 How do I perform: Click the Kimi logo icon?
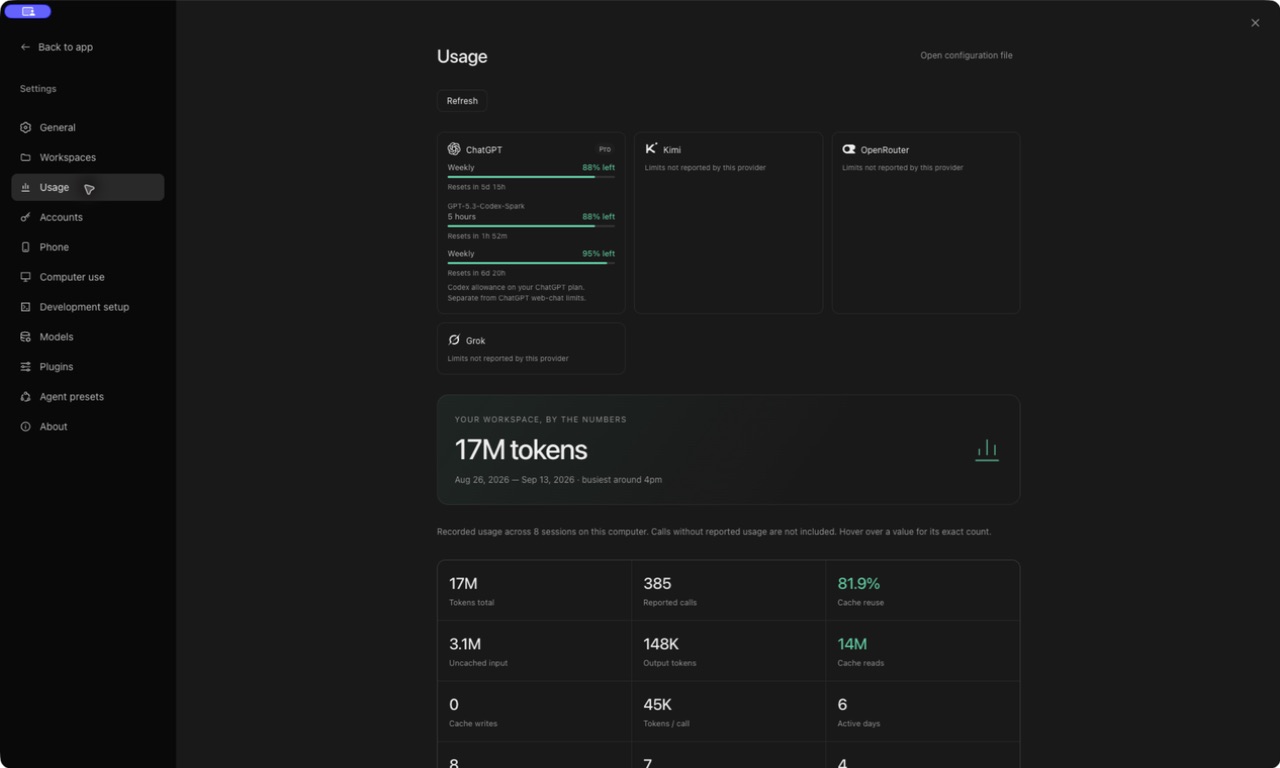(x=651, y=149)
